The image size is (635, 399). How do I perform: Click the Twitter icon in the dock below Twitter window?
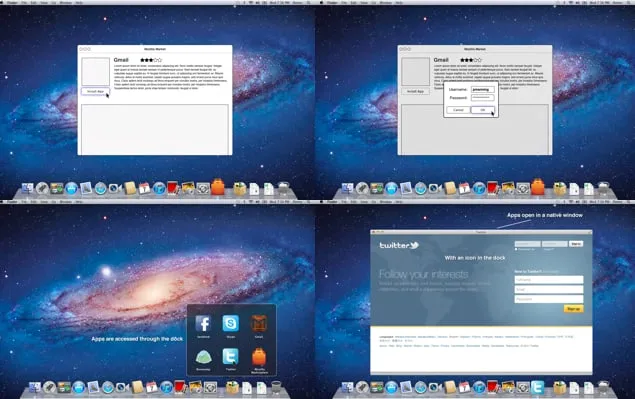click(x=537, y=388)
